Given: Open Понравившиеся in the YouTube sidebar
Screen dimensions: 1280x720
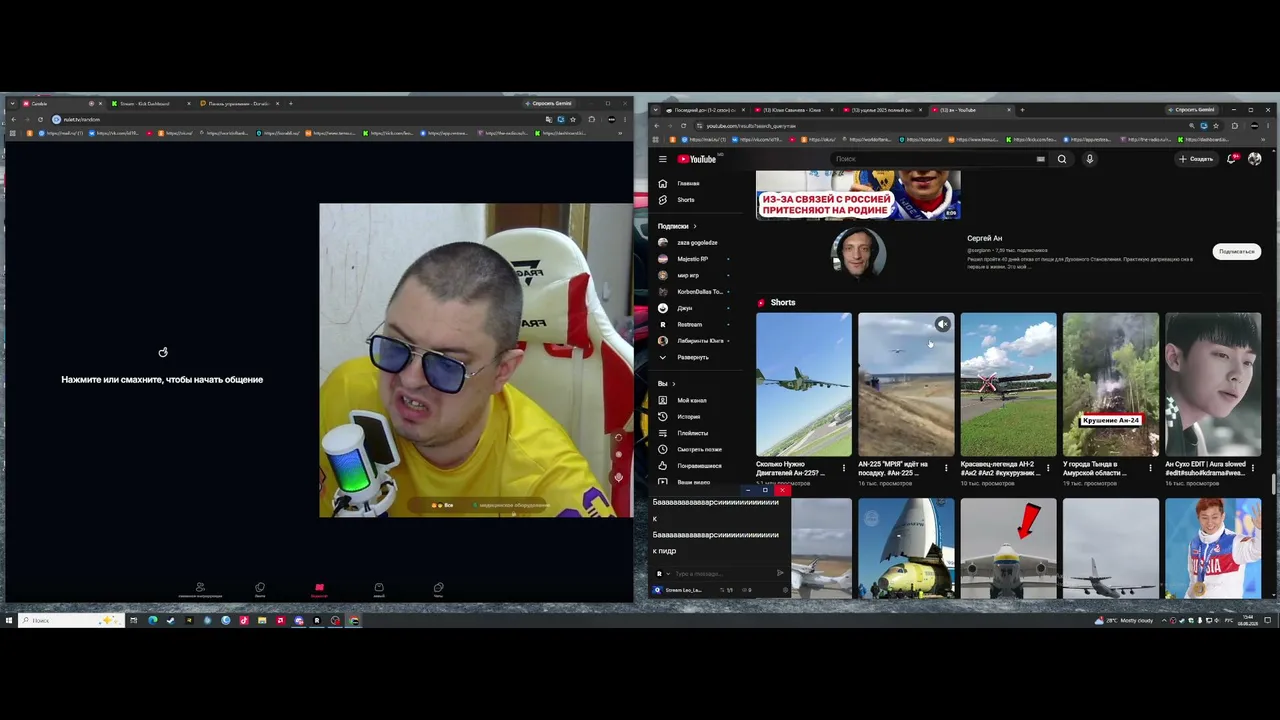Looking at the screenshot, I should (x=699, y=466).
